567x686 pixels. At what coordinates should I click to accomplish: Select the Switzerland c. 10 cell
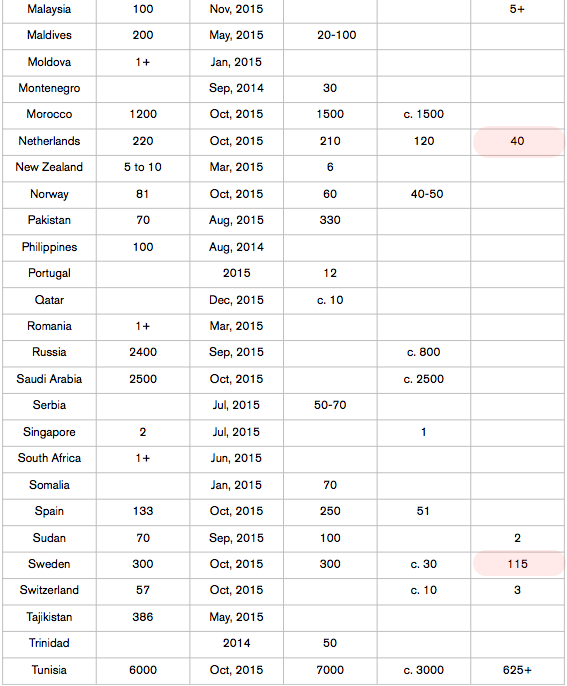coord(424,591)
